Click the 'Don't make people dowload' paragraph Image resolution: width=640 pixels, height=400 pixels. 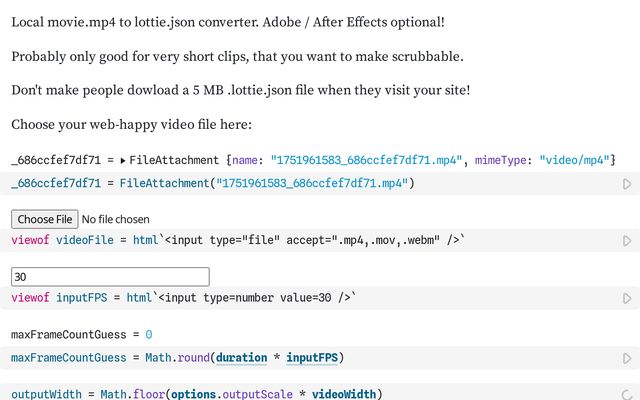(x=240, y=90)
